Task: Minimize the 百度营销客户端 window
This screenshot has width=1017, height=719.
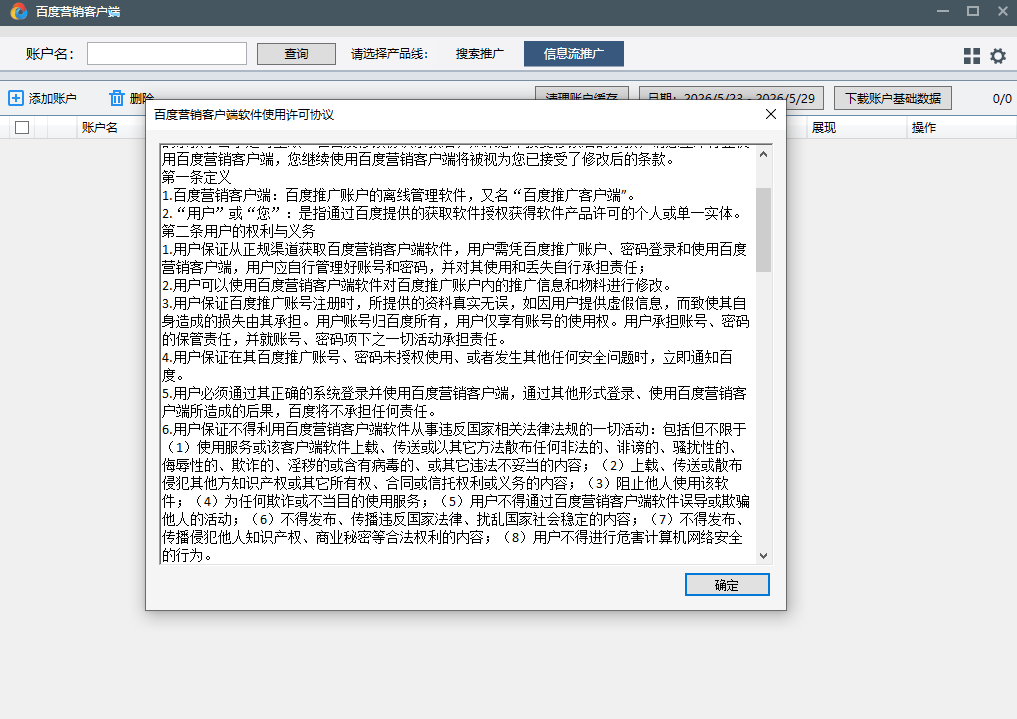Action: point(942,11)
